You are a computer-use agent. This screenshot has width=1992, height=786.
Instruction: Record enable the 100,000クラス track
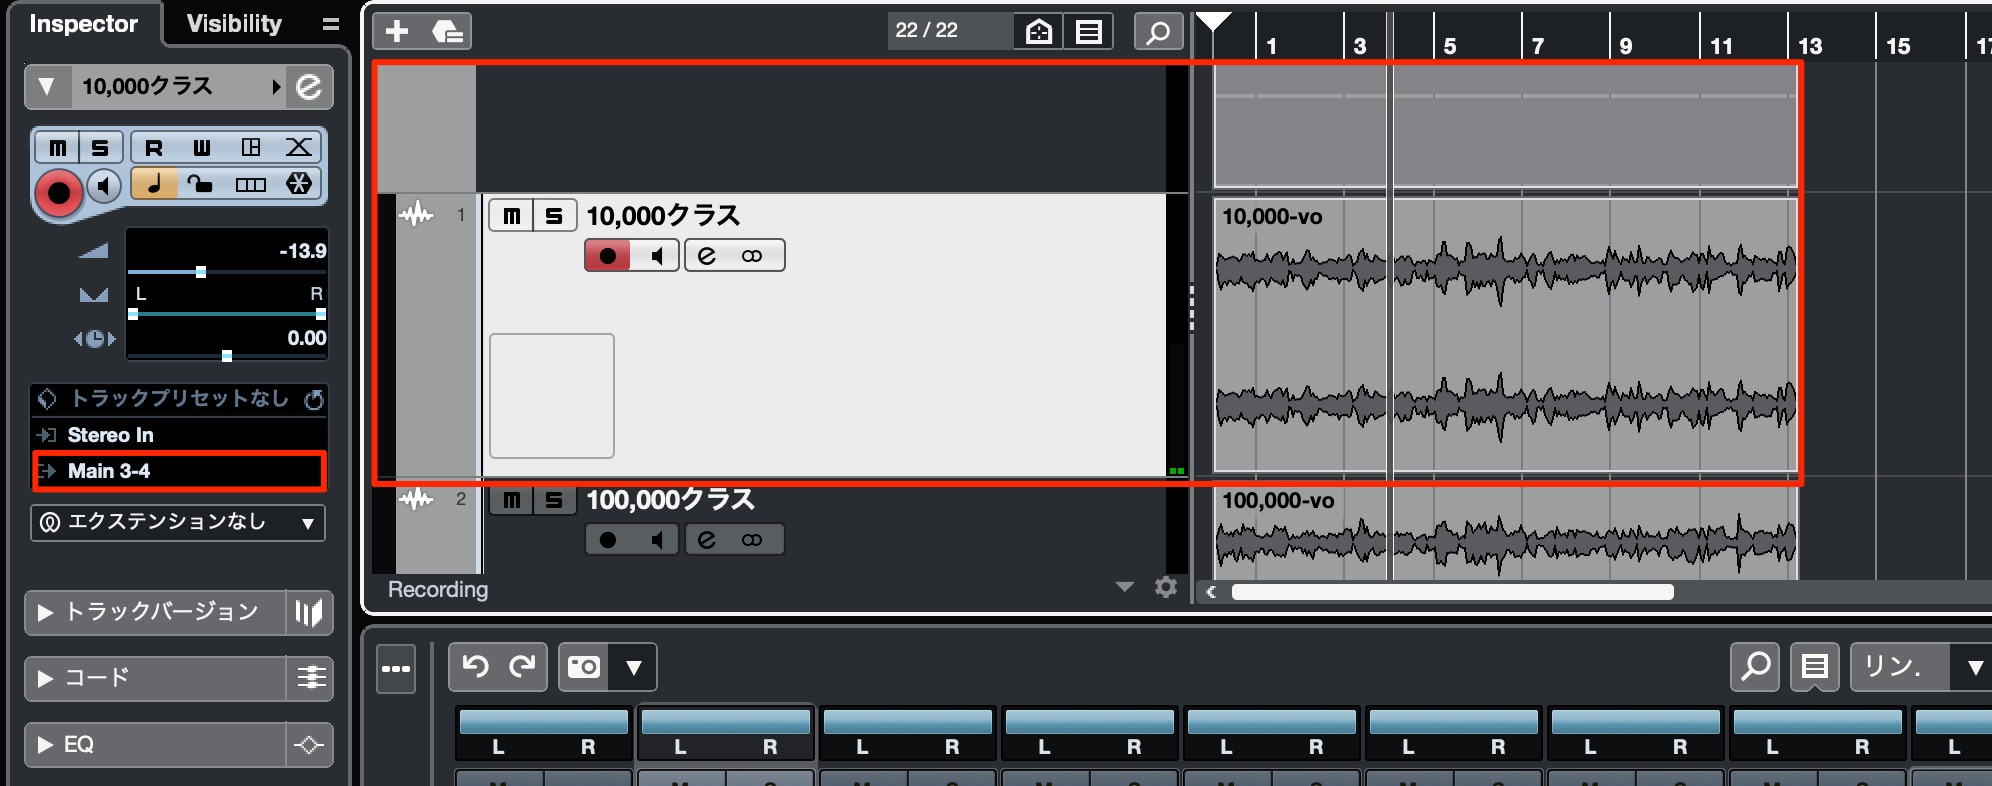pyautogui.click(x=608, y=540)
